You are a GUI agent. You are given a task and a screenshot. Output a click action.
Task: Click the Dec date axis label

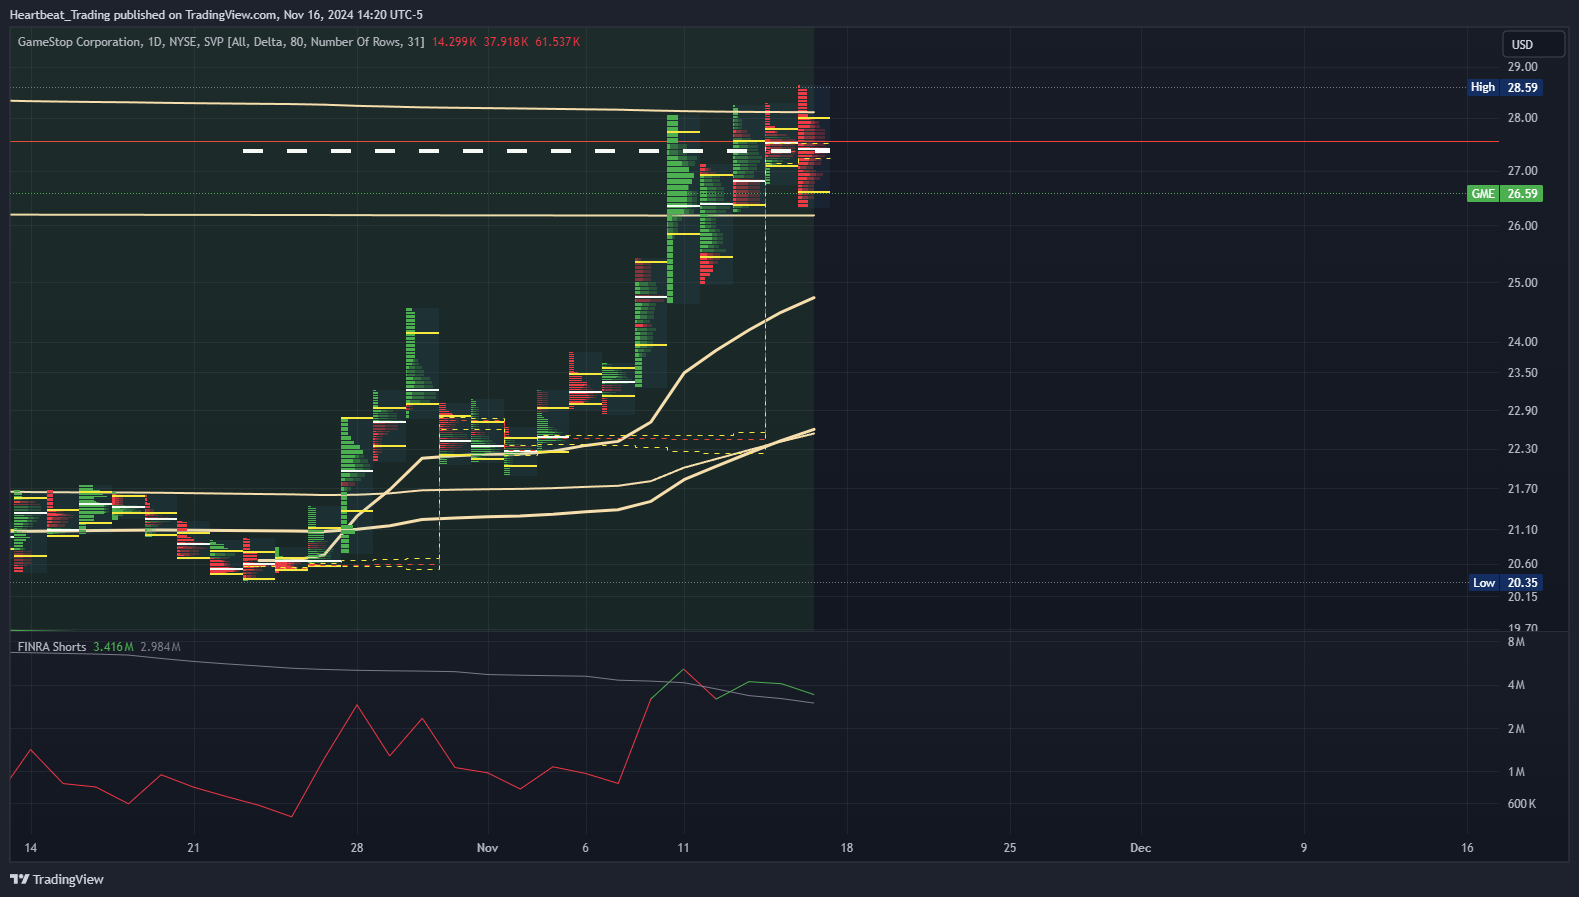[x=1140, y=848]
